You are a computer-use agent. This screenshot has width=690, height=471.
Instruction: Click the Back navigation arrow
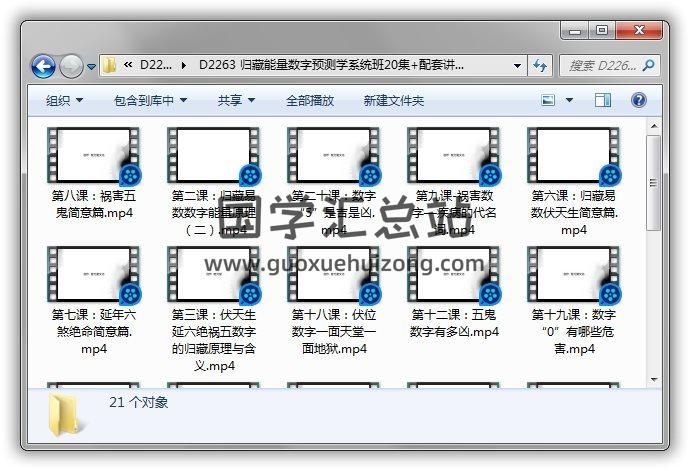(x=43, y=66)
